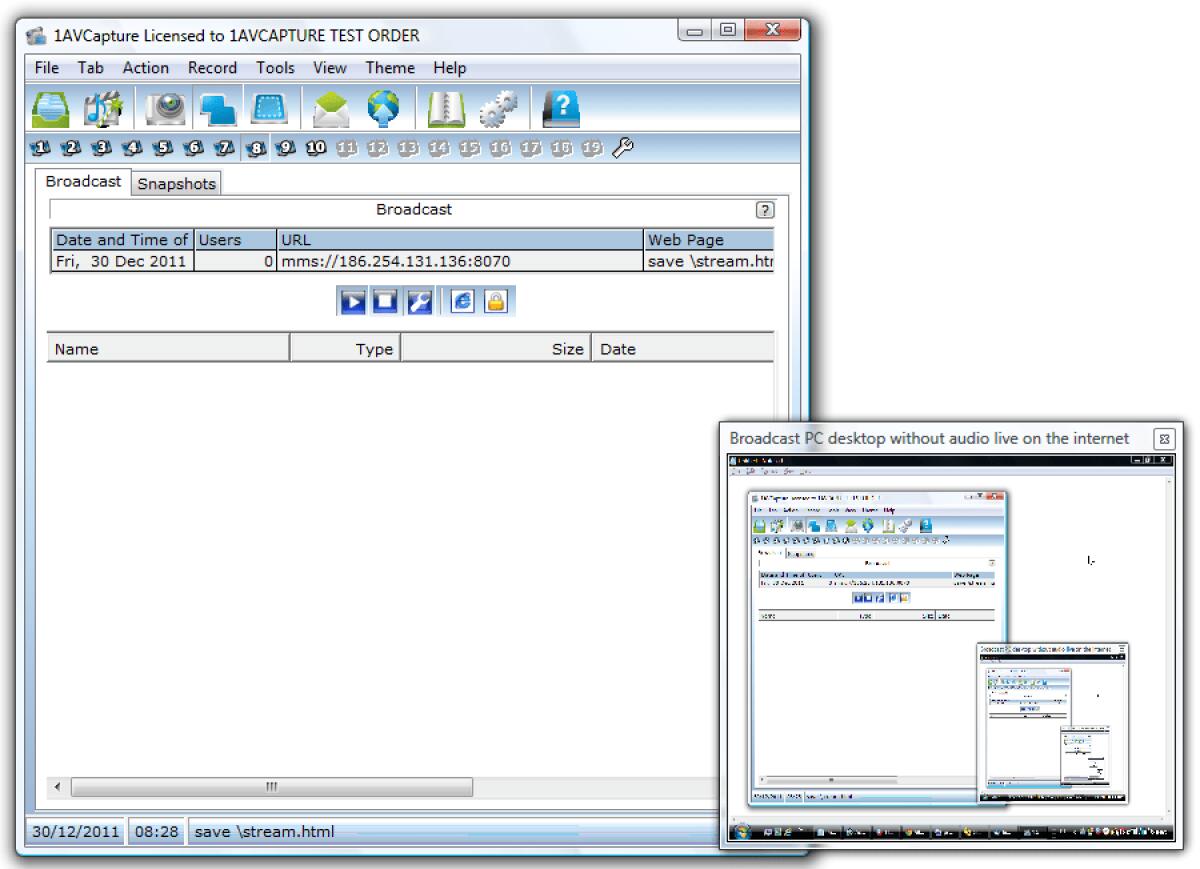
Task: Open the help book icon
Action: tap(562, 108)
